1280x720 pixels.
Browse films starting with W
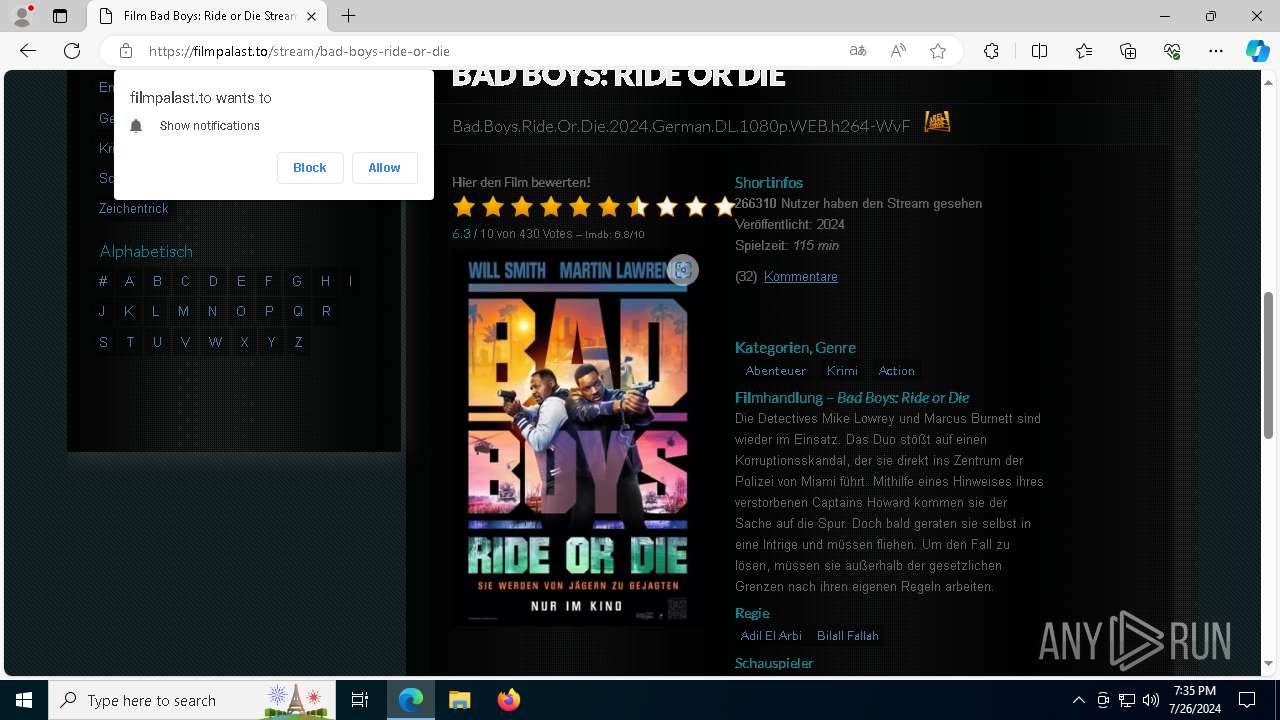tap(215, 342)
